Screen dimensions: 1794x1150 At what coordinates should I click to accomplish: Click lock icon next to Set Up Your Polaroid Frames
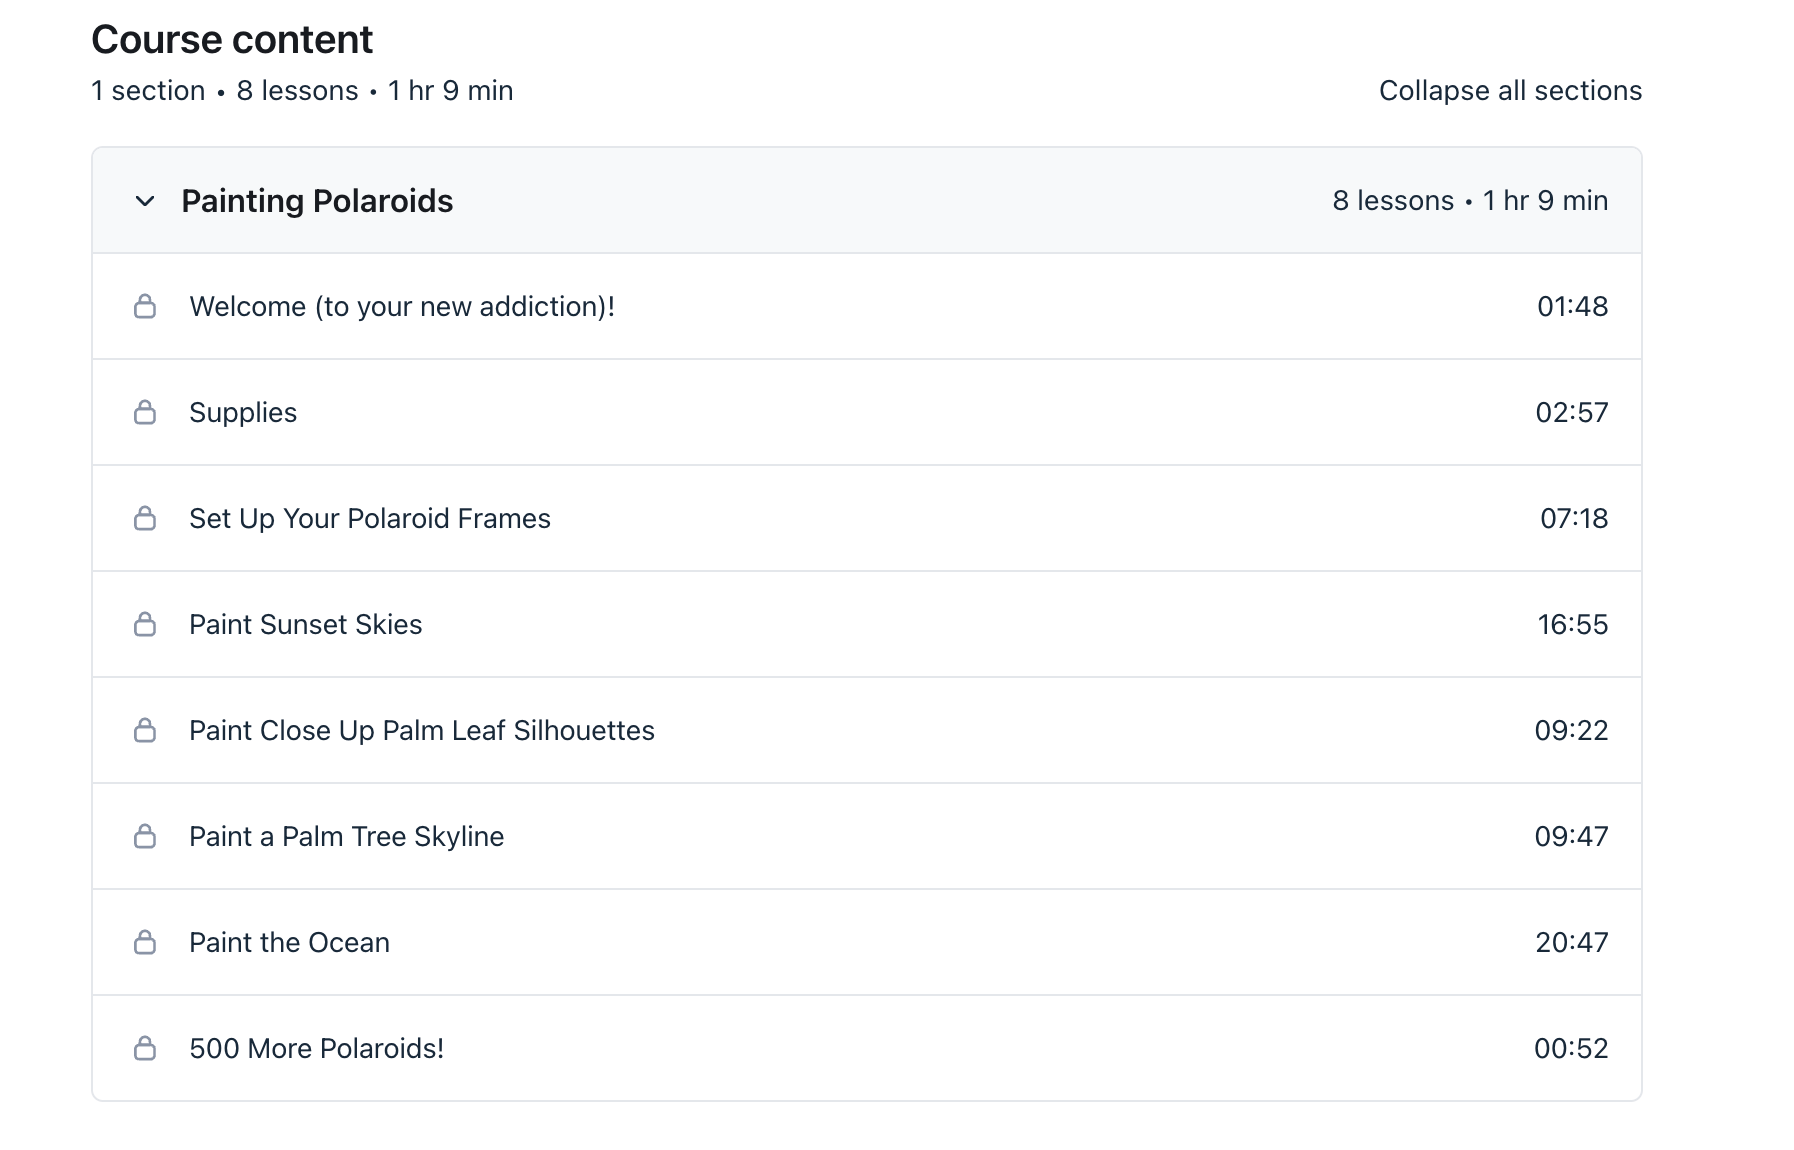coord(145,518)
